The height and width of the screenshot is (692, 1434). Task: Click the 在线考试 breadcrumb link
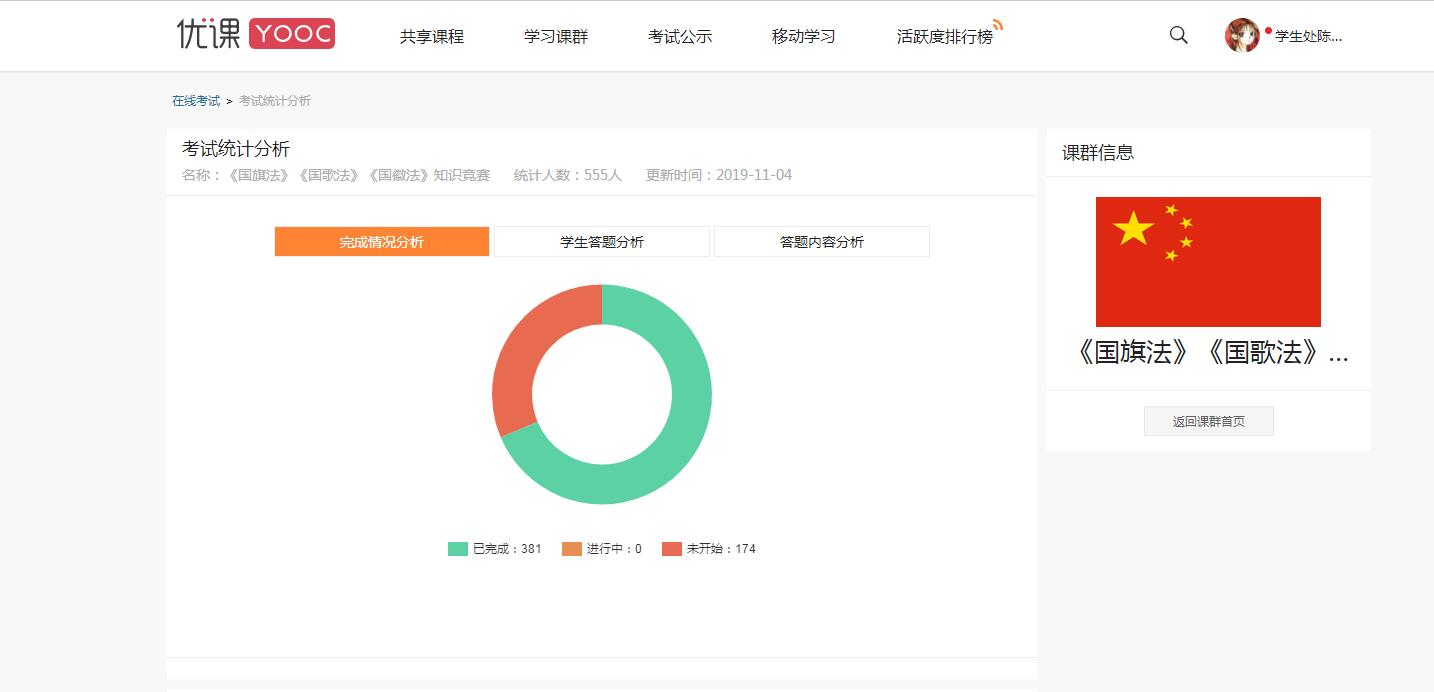click(x=196, y=101)
